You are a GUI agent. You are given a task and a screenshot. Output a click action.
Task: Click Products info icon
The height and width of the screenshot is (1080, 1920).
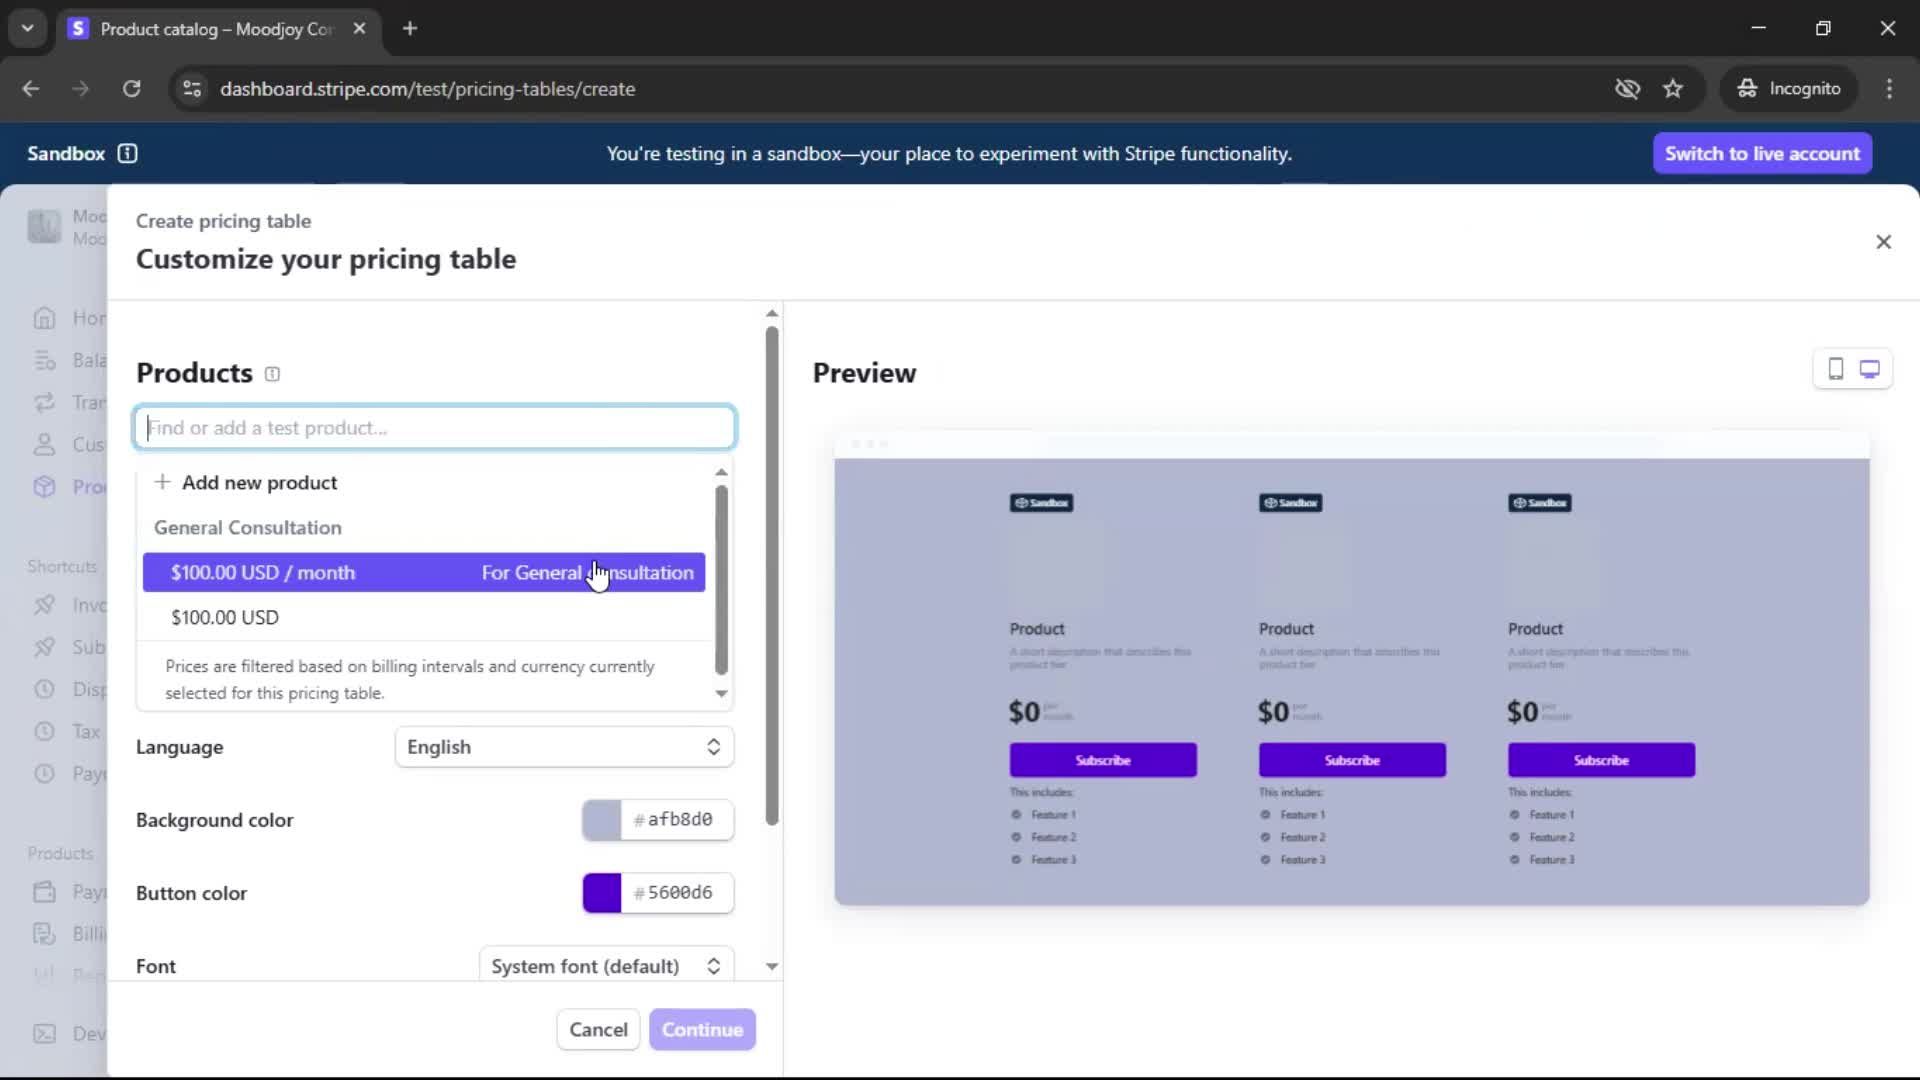272,374
